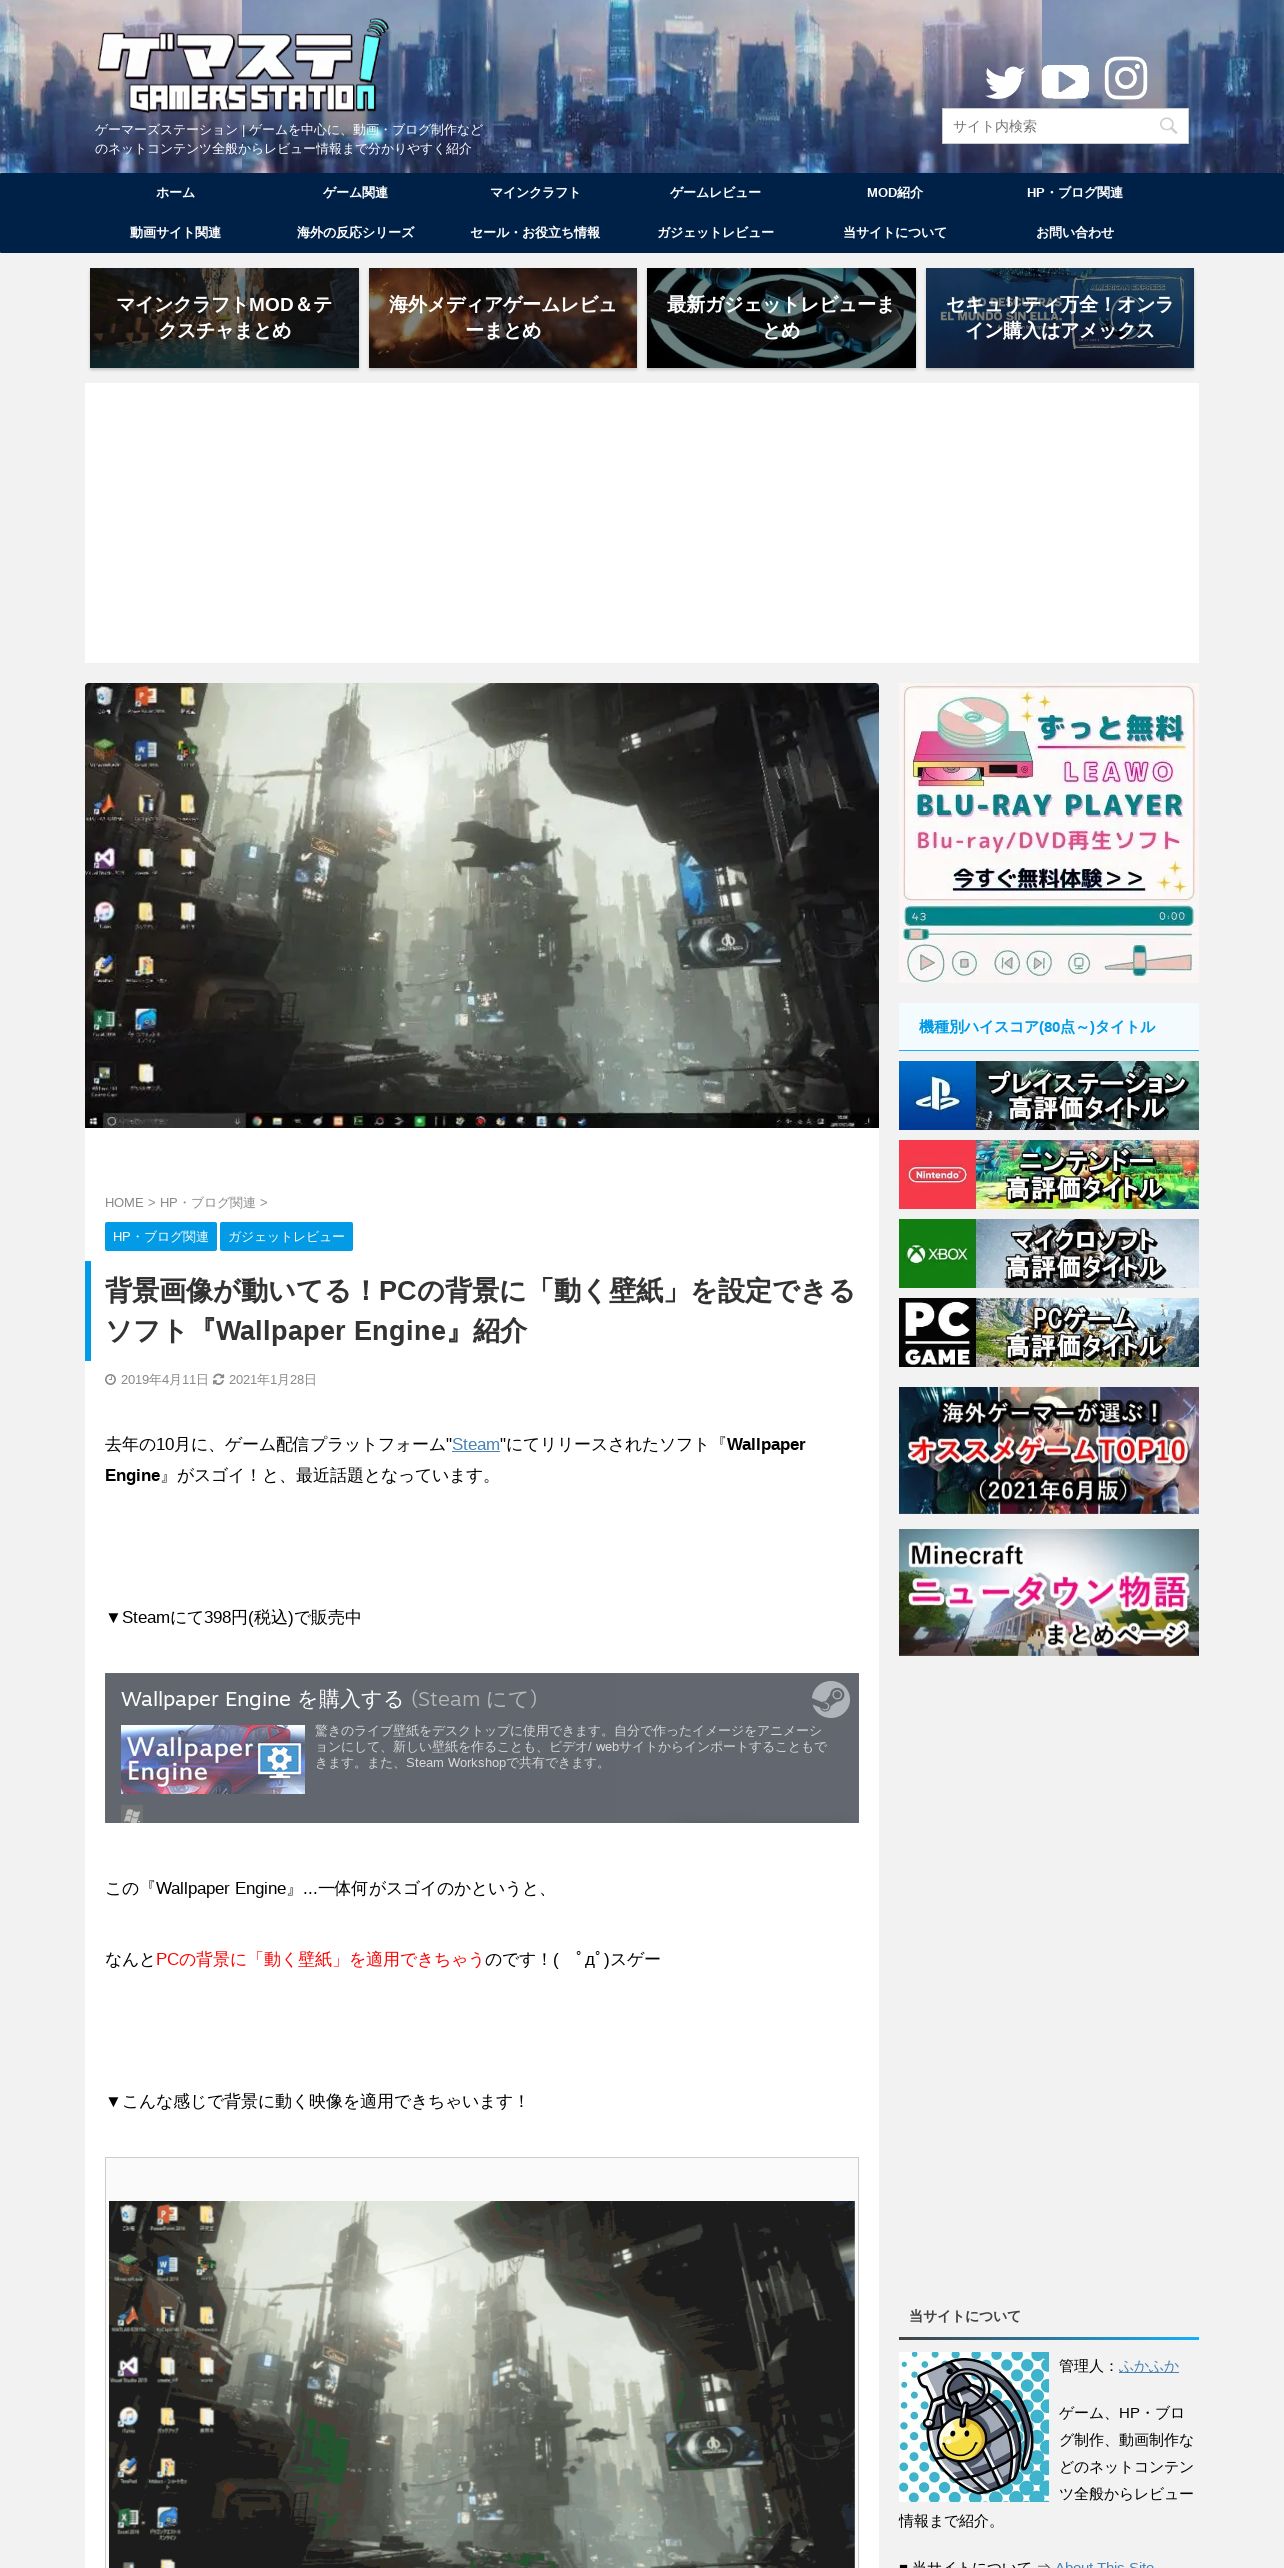
Task: Open the 動画サイト関連 menu item
Action: [x=175, y=233]
